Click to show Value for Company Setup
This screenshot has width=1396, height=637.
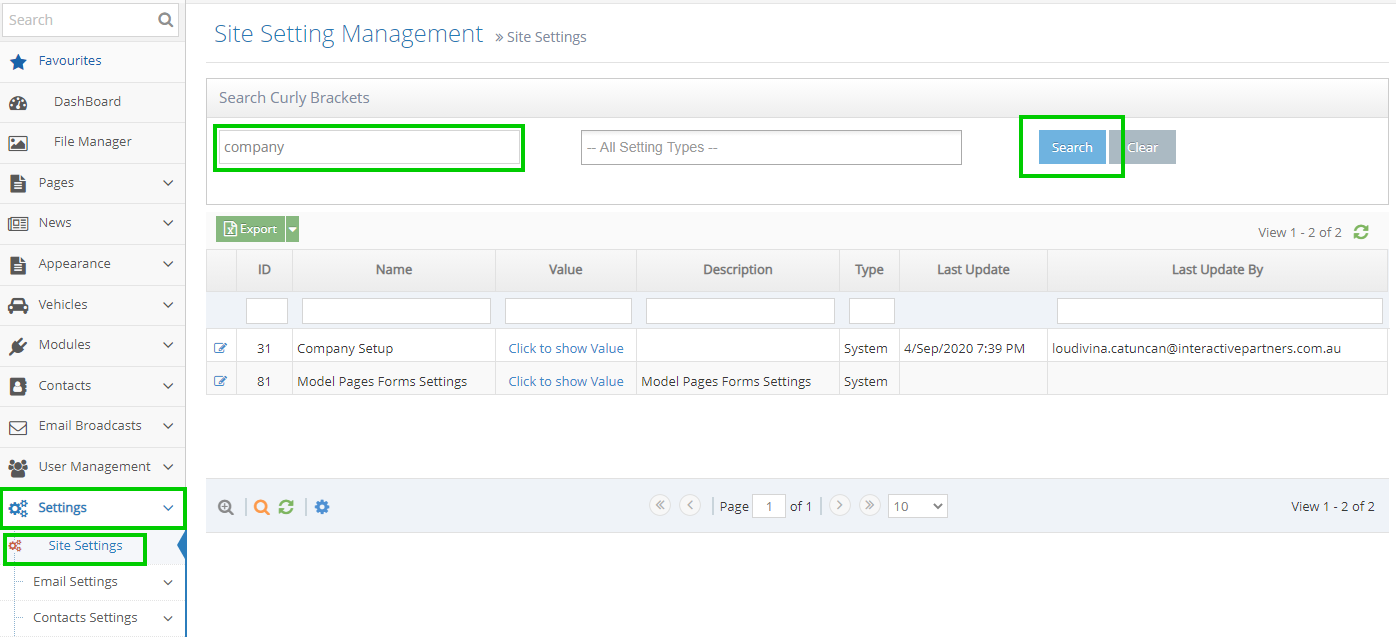pos(566,348)
